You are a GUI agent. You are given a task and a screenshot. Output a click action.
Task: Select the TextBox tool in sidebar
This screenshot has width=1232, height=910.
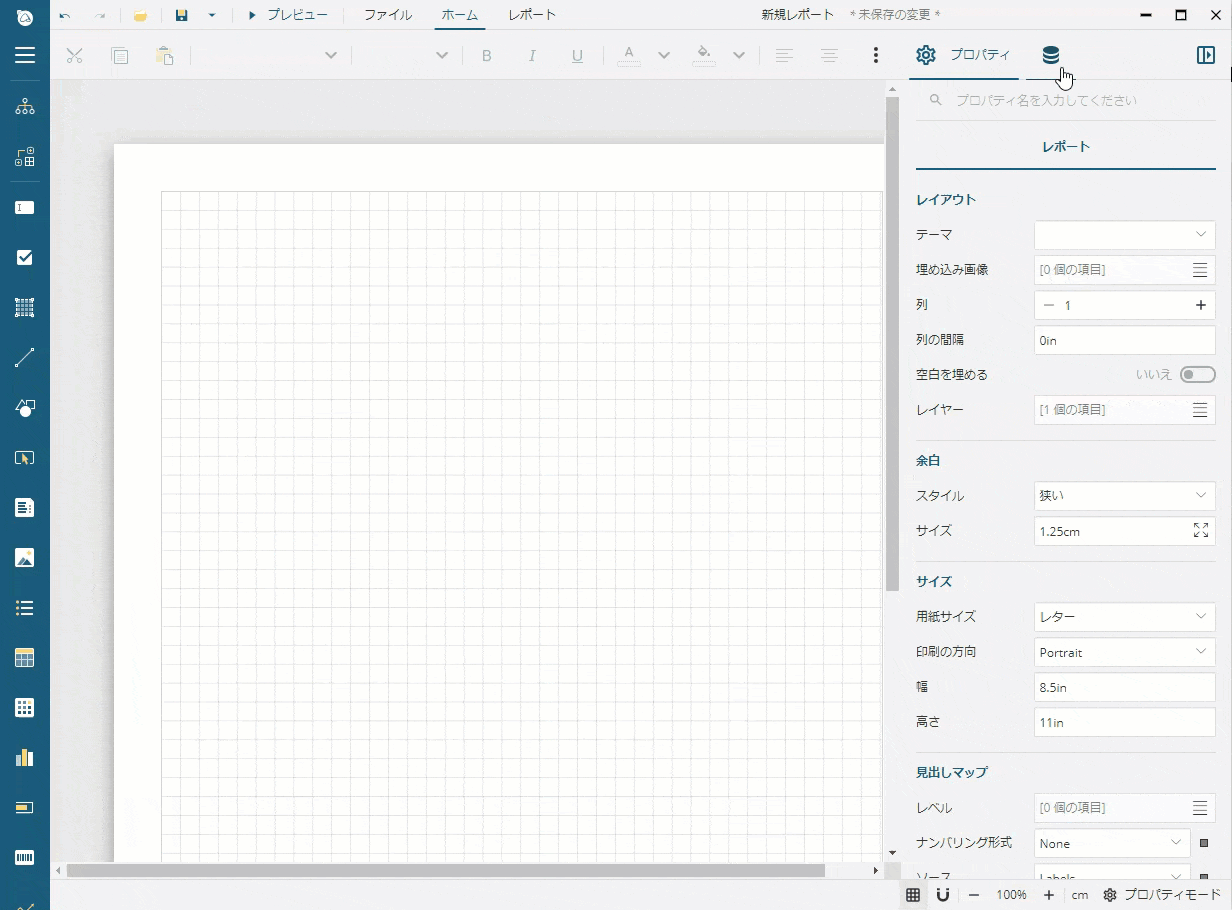click(x=25, y=207)
